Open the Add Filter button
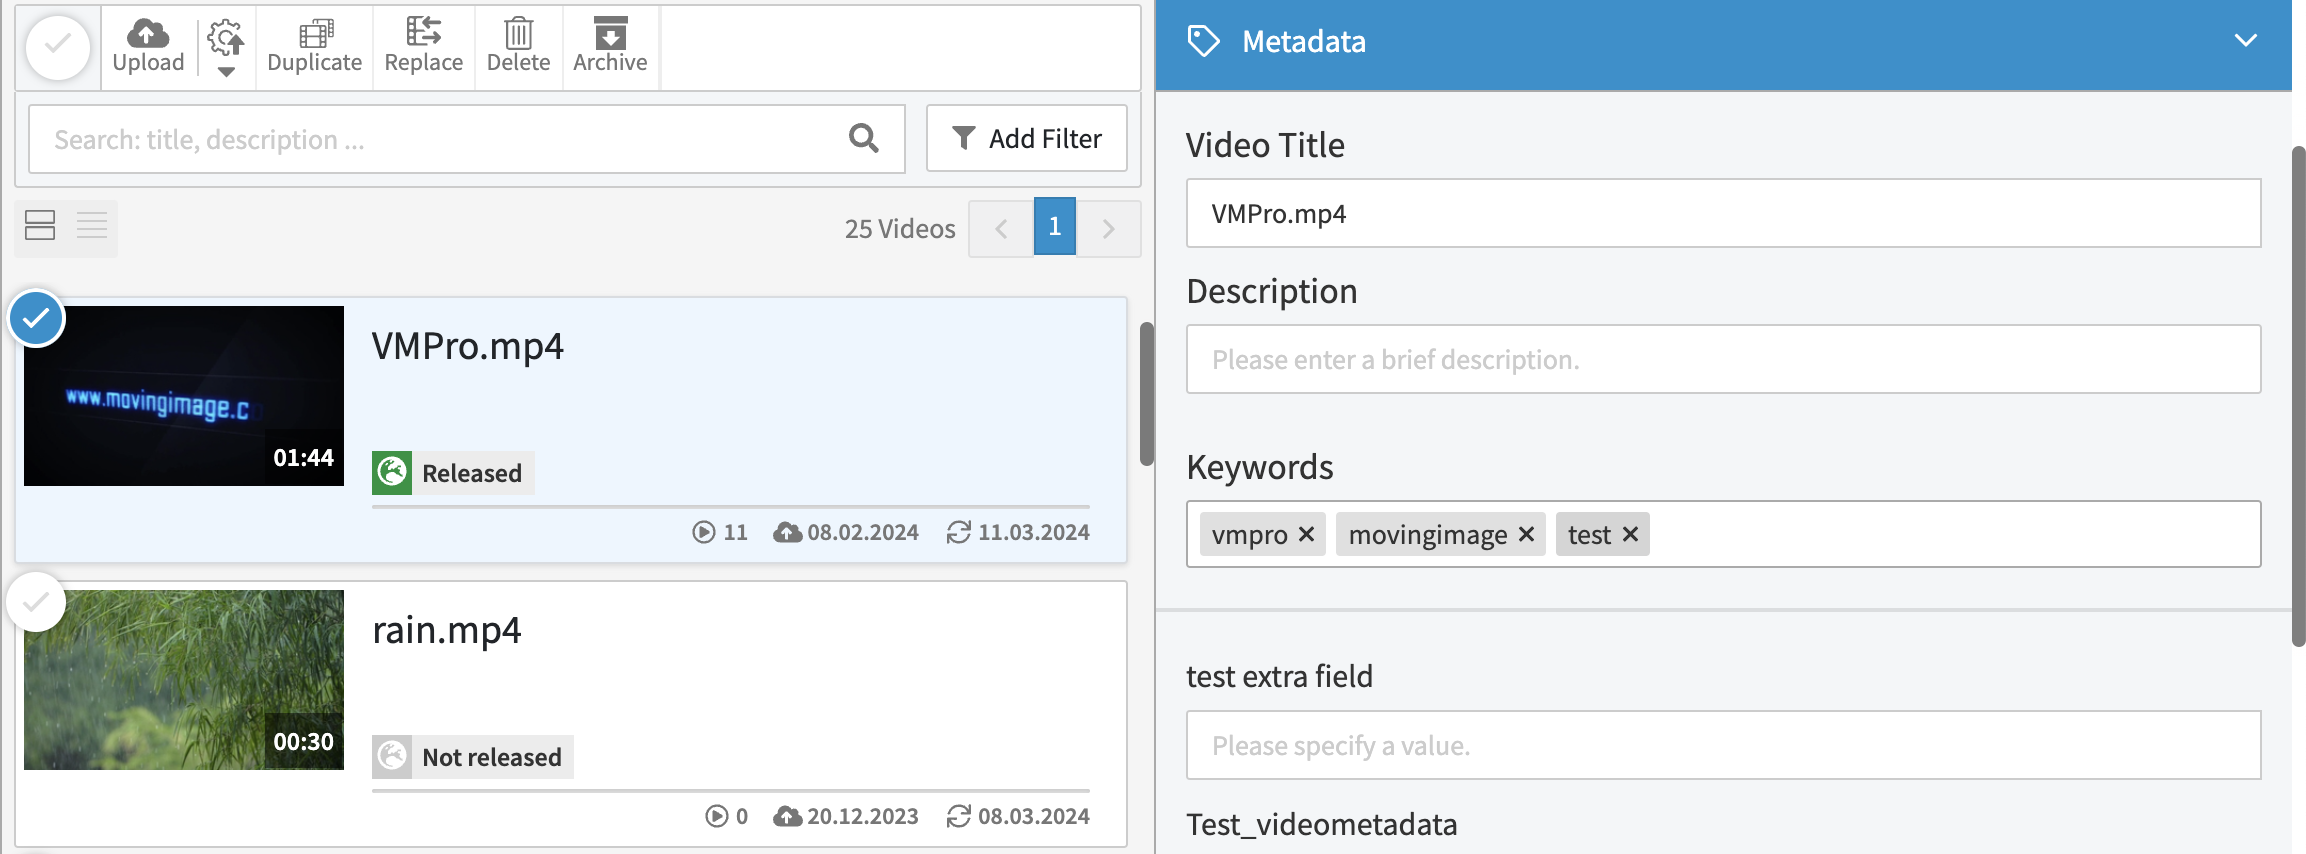The width and height of the screenshot is (2306, 854). 1027,138
